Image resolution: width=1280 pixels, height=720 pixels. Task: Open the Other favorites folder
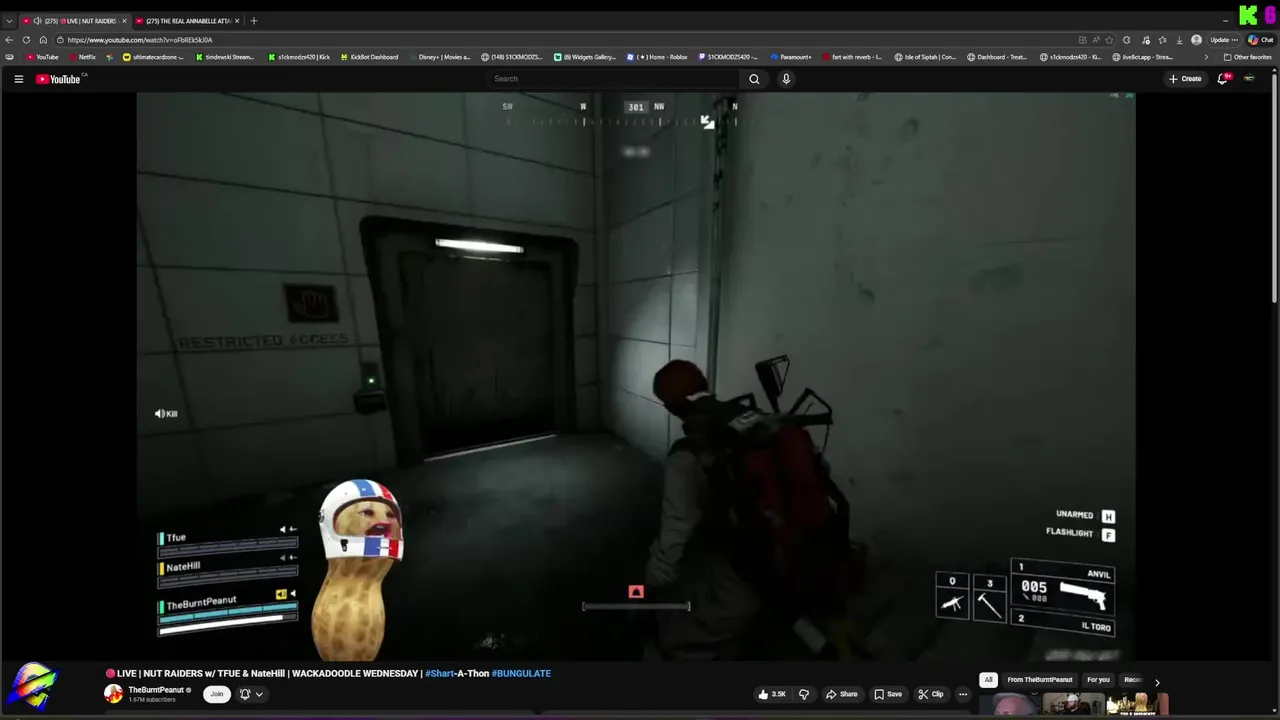1248,57
